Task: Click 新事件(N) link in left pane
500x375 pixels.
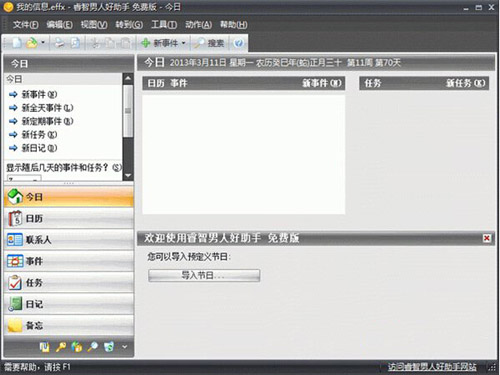Action: pos(39,94)
